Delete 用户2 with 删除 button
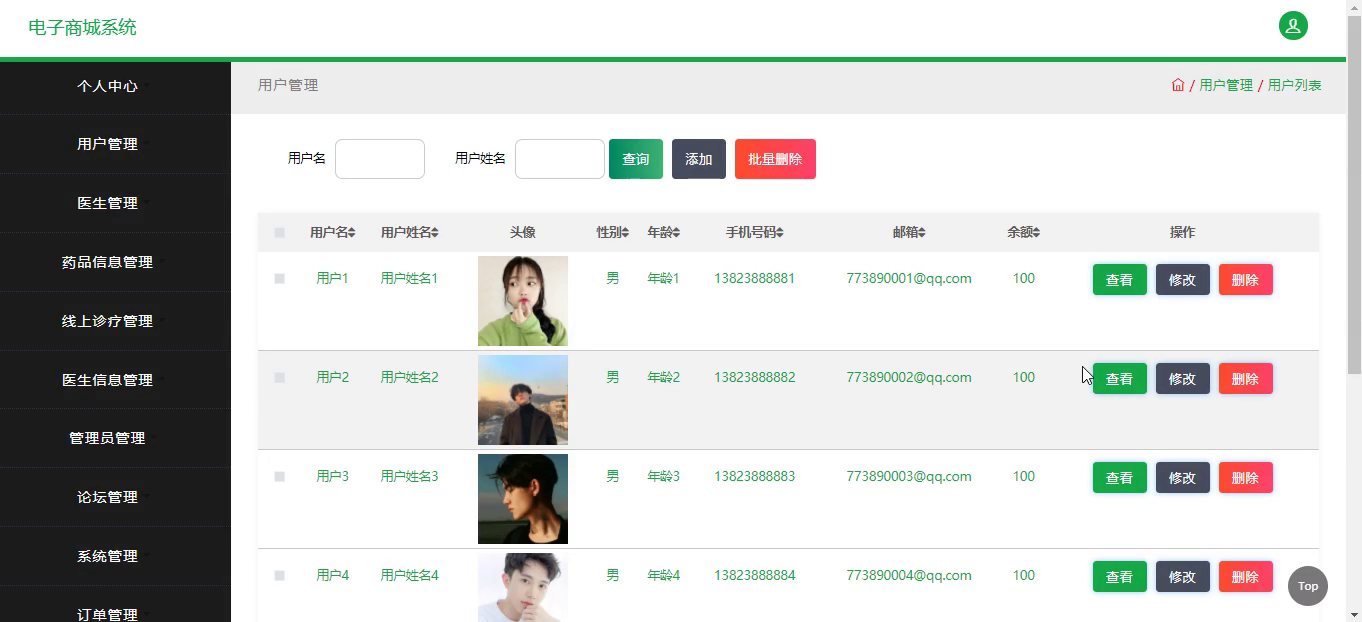The image size is (1362, 622). point(1245,379)
